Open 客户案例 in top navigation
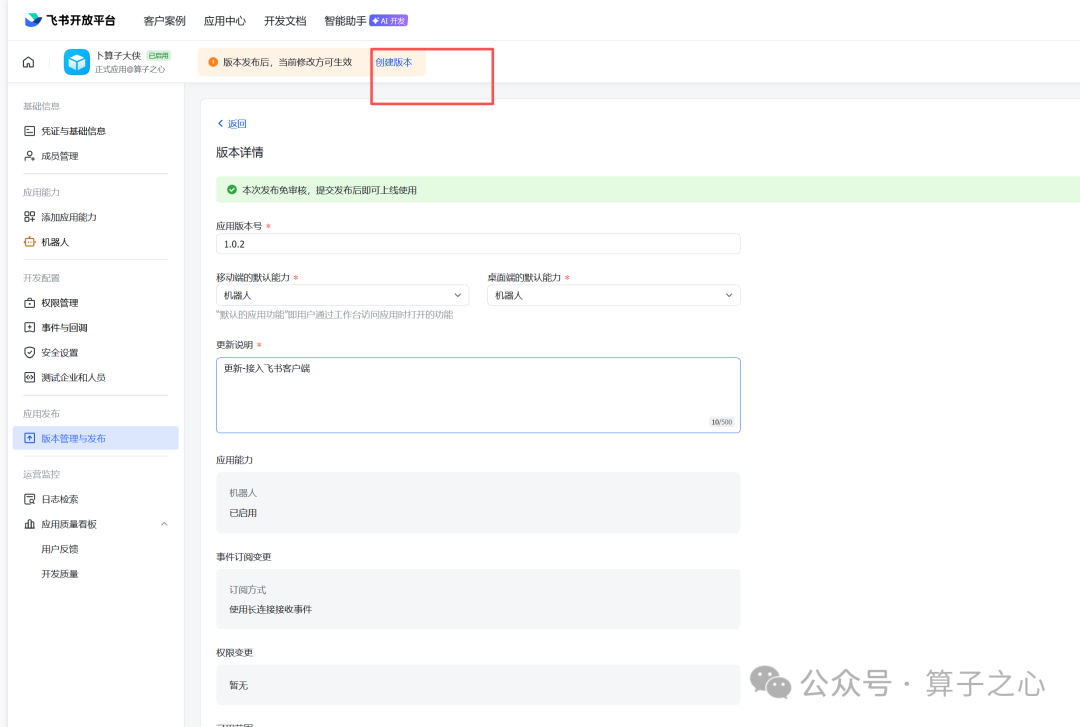Screen dimensions: 1080x727 (164, 21)
